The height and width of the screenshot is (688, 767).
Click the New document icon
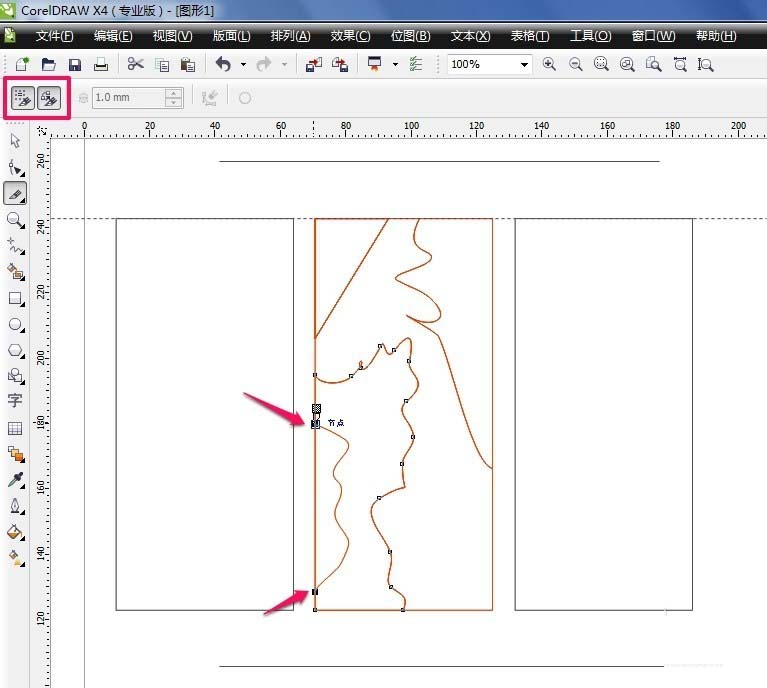coord(22,64)
